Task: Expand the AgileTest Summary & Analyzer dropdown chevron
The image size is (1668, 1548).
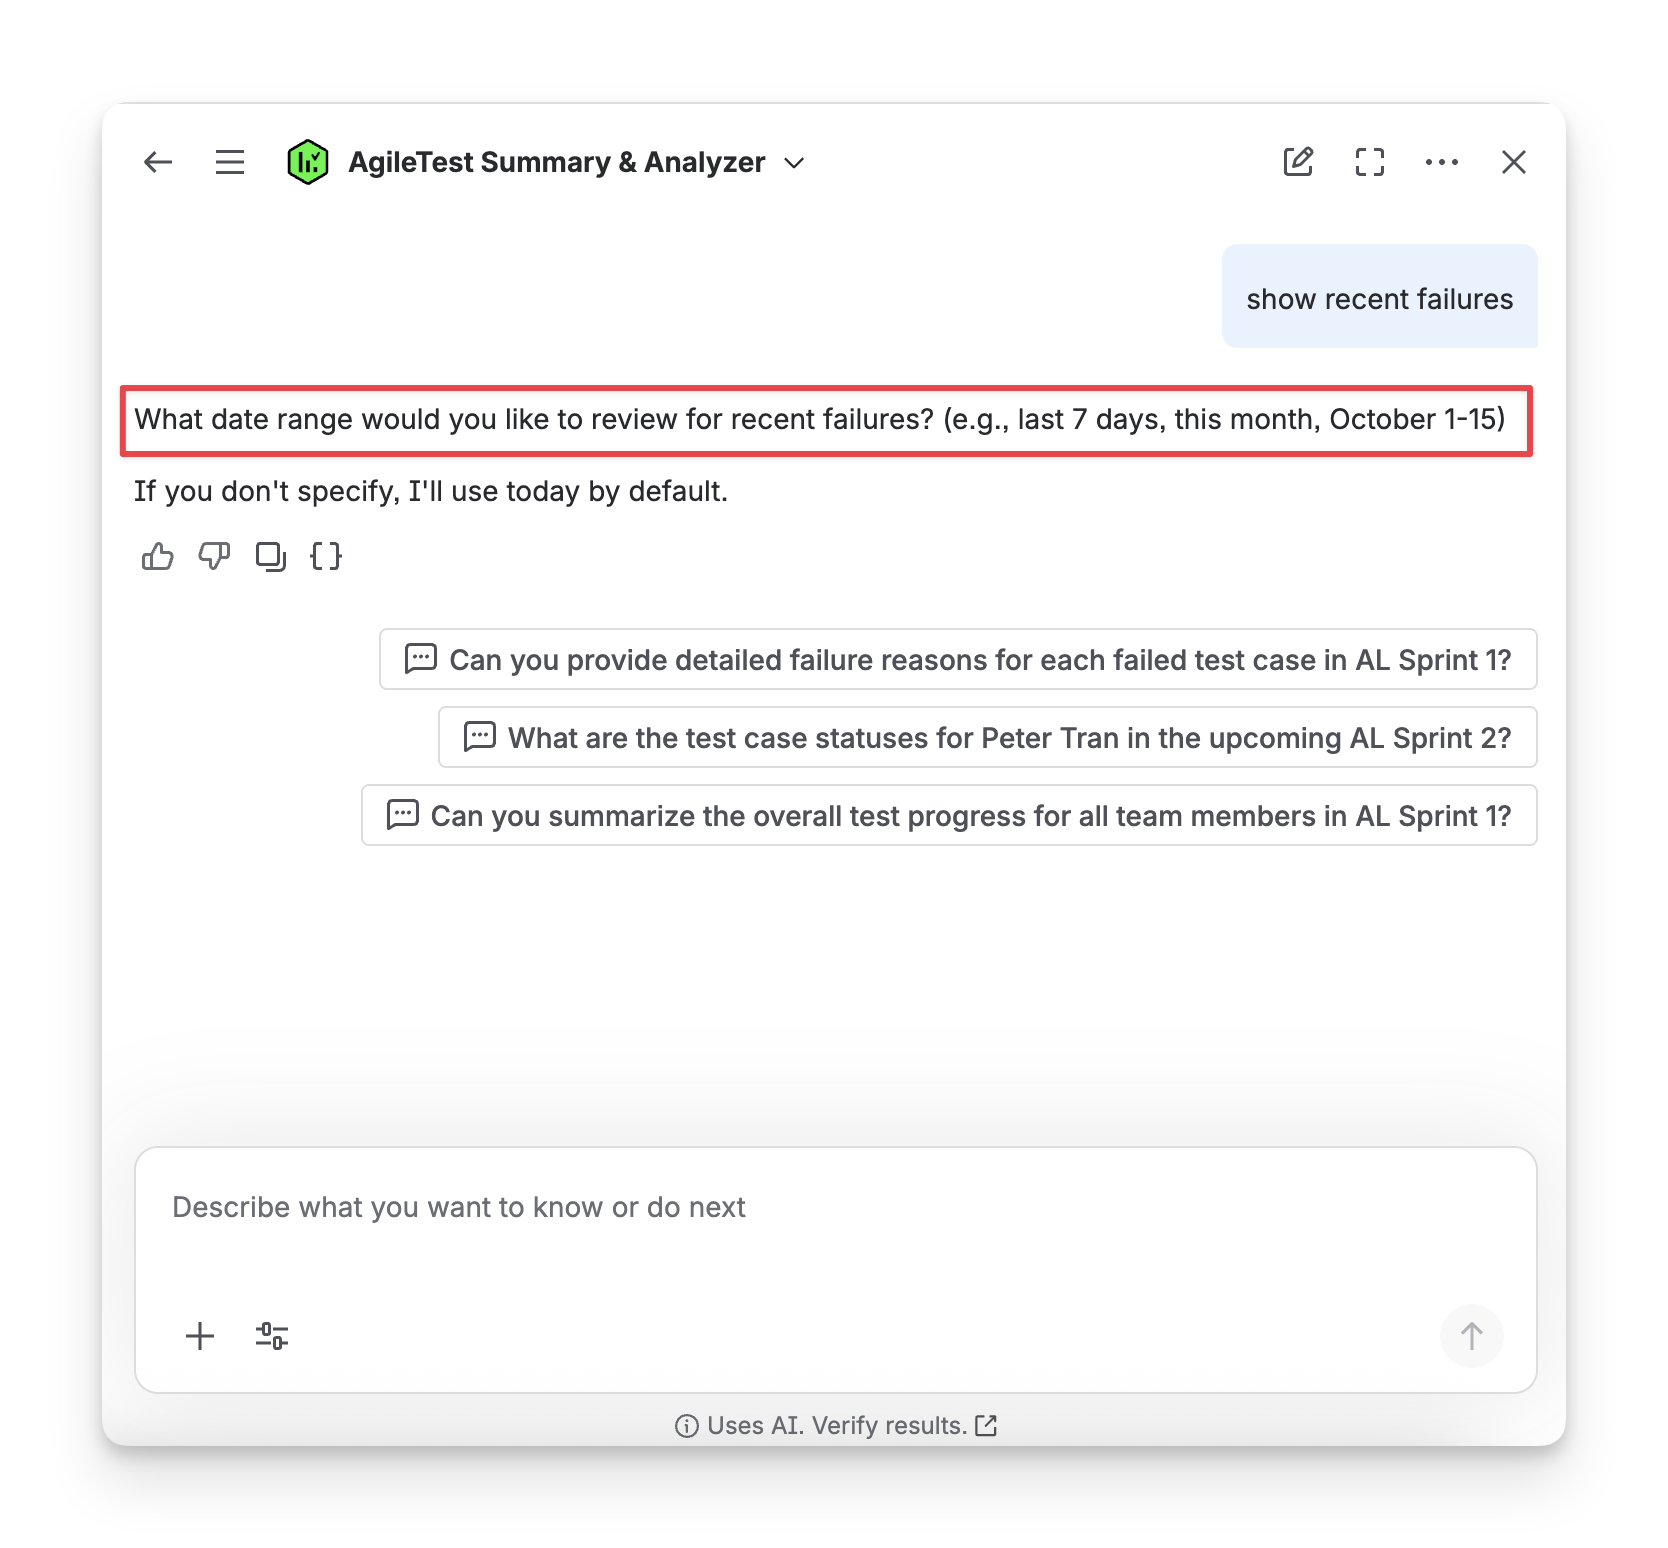Action: (794, 163)
